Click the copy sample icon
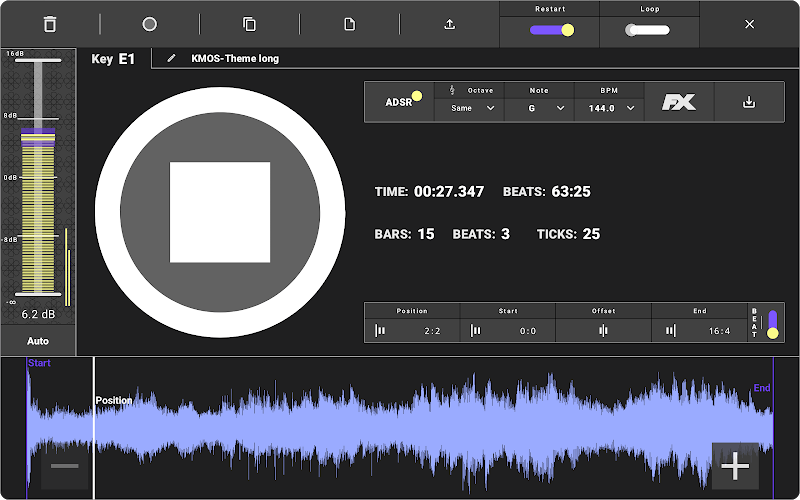Screen dimensions: 800x500 coord(250,24)
